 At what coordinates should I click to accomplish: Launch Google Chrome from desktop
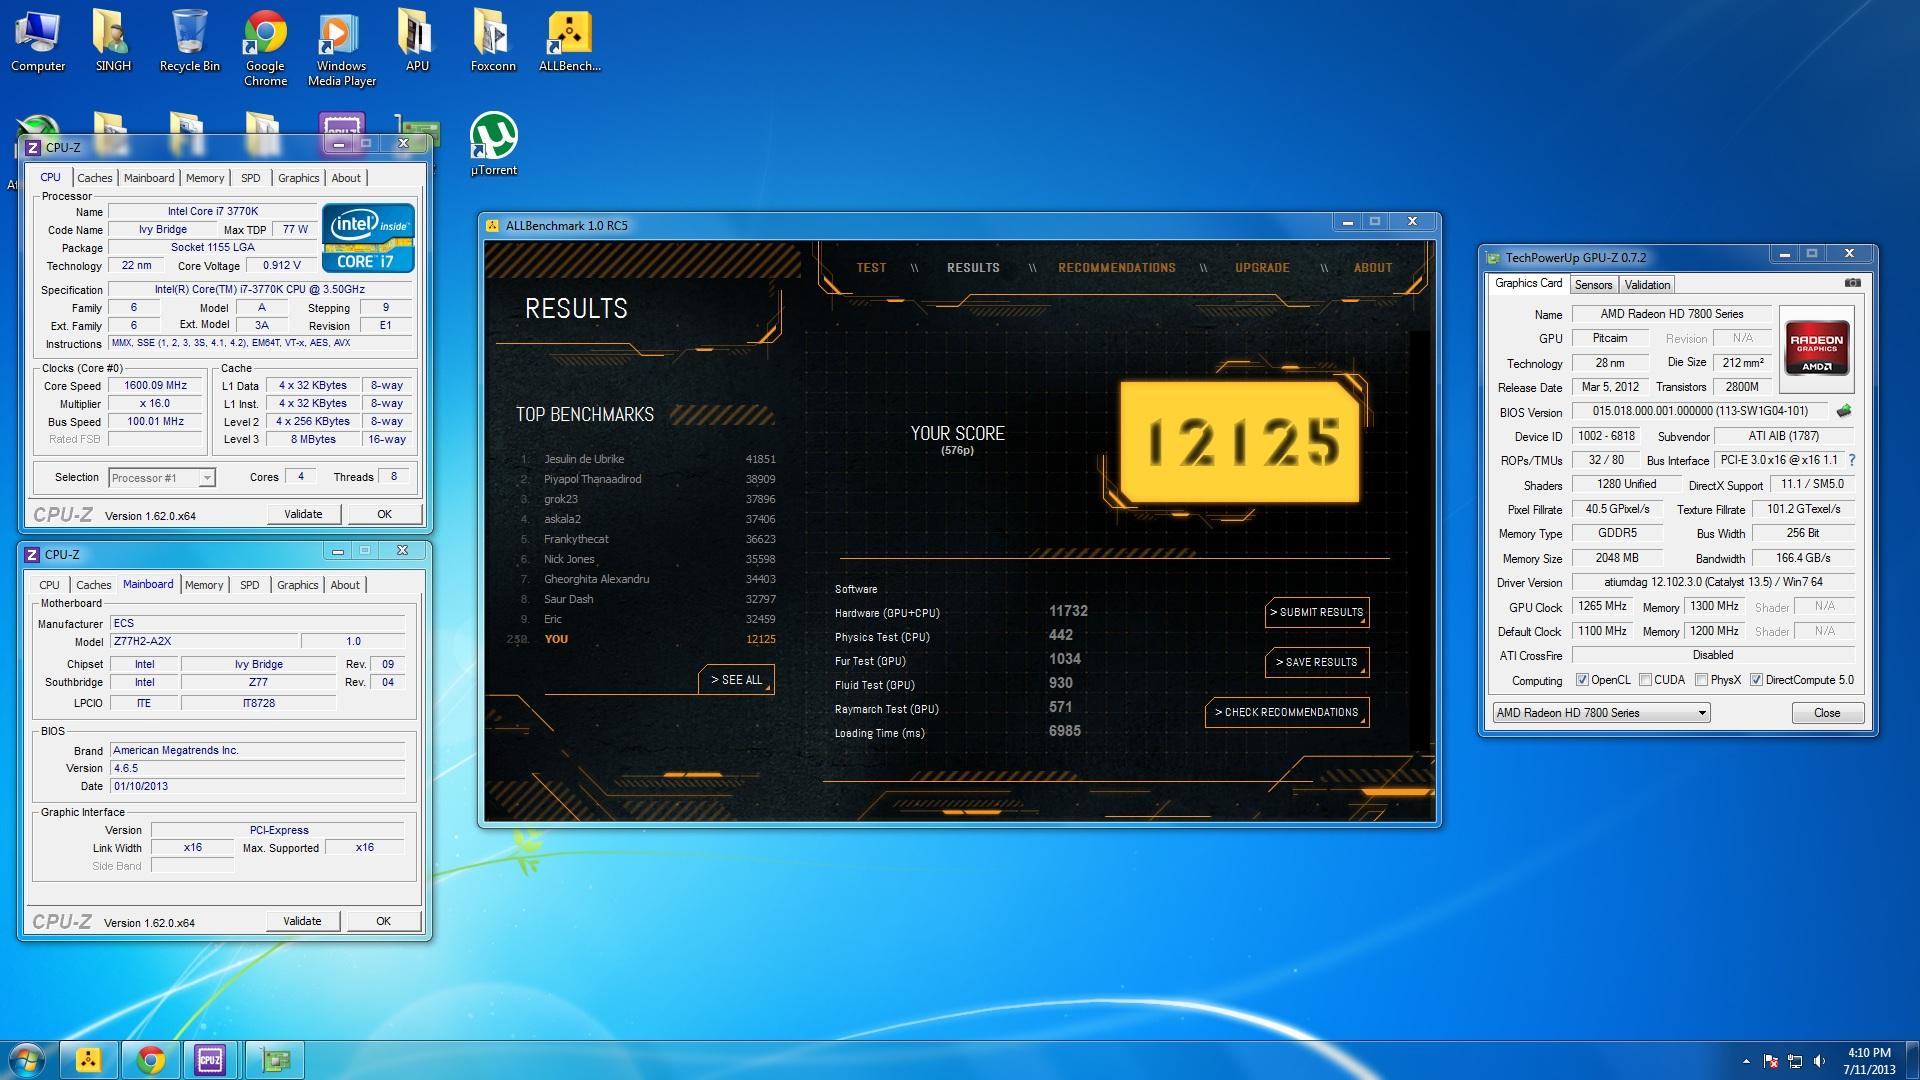click(x=265, y=48)
